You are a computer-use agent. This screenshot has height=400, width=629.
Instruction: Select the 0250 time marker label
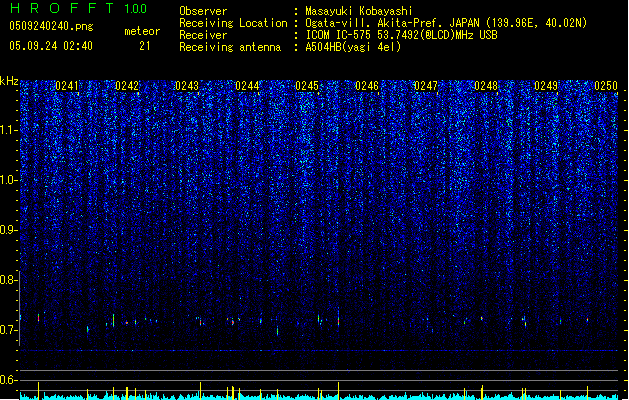(606, 86)
